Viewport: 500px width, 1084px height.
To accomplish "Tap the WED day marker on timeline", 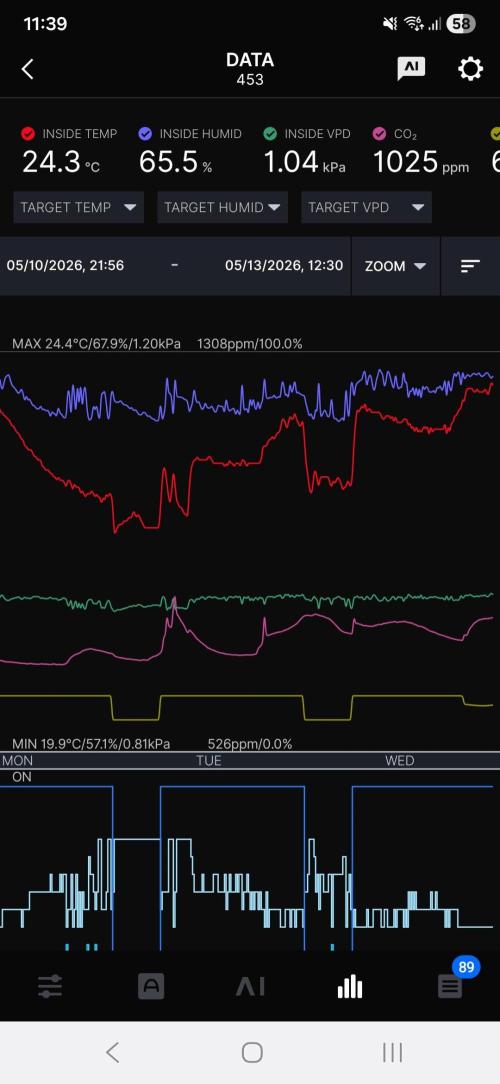I will pyautogui.click(x=400, y=760).
